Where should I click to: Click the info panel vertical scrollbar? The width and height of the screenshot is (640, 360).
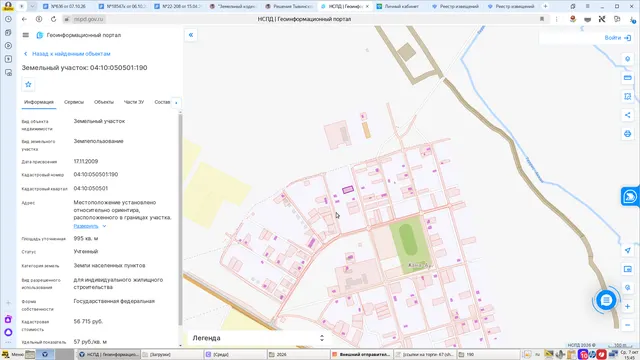coord(180,219)
